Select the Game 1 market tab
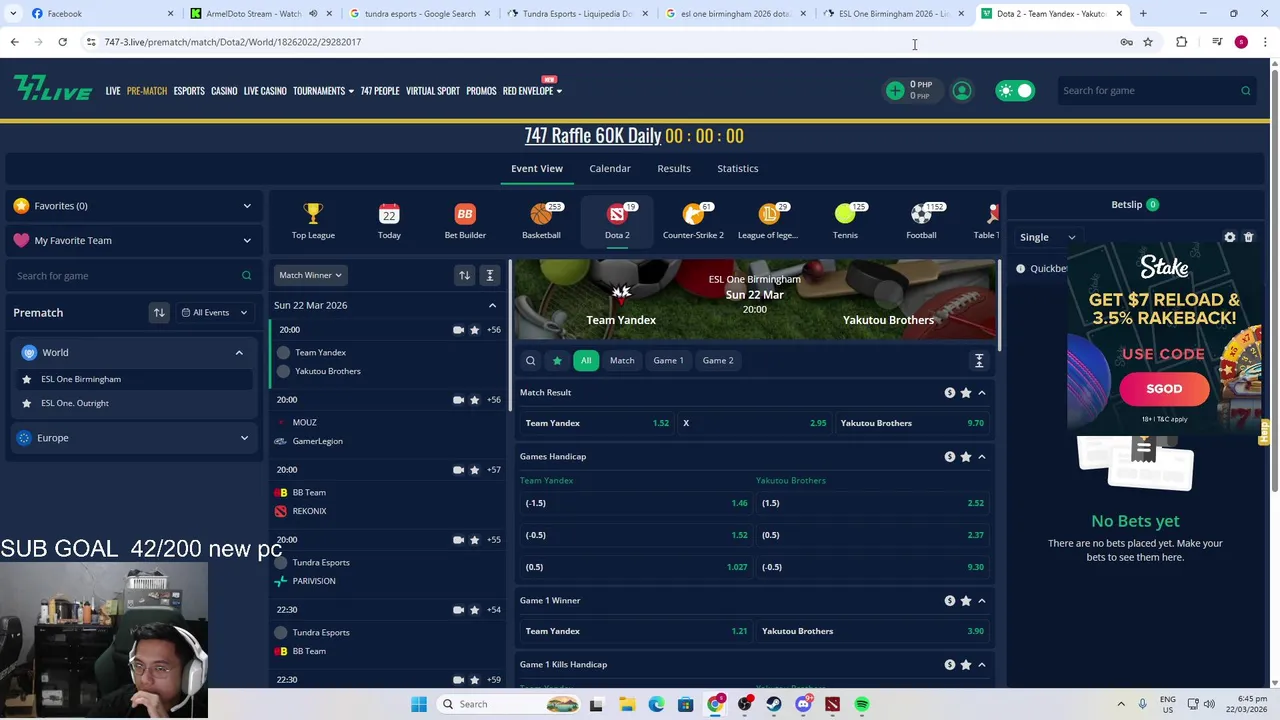Viewport: 1280px width, 720px height. [668, 361]
